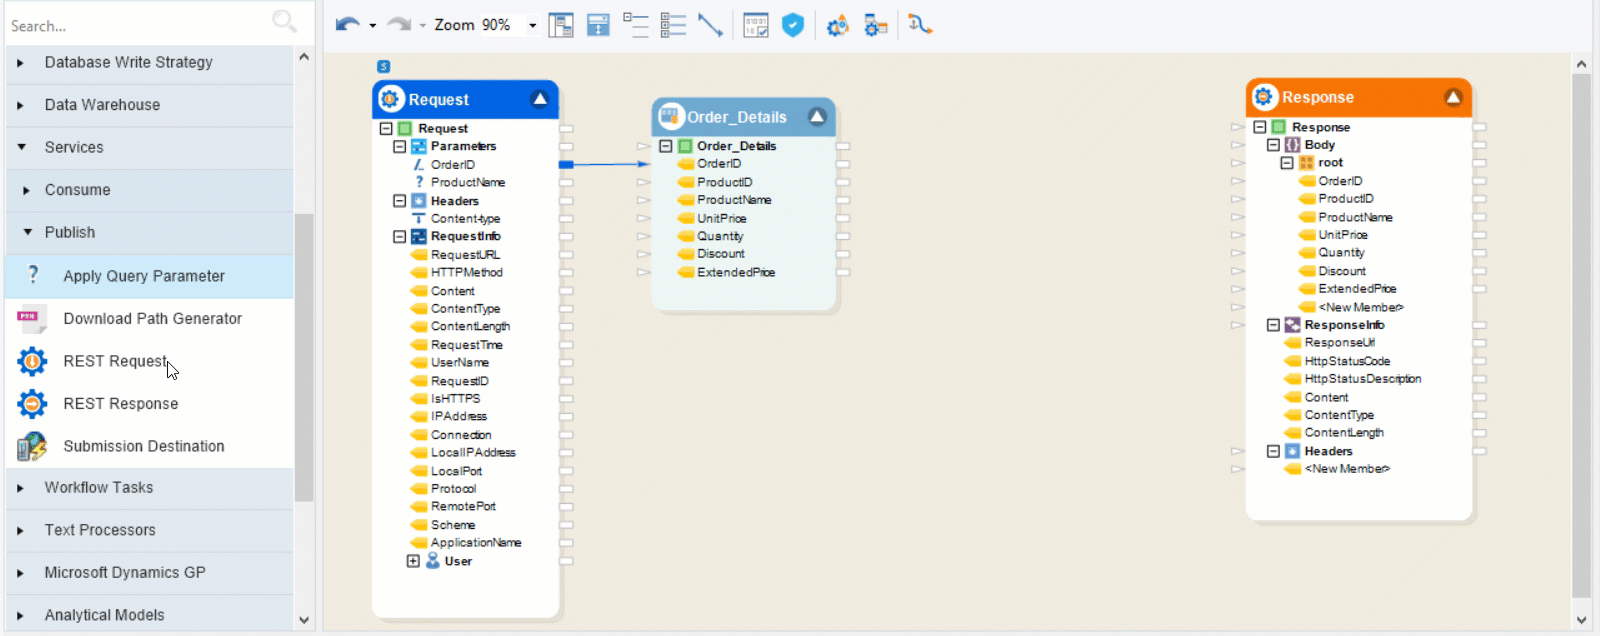
Task: Click the search magnifier icon
Action: coord(284,22)
